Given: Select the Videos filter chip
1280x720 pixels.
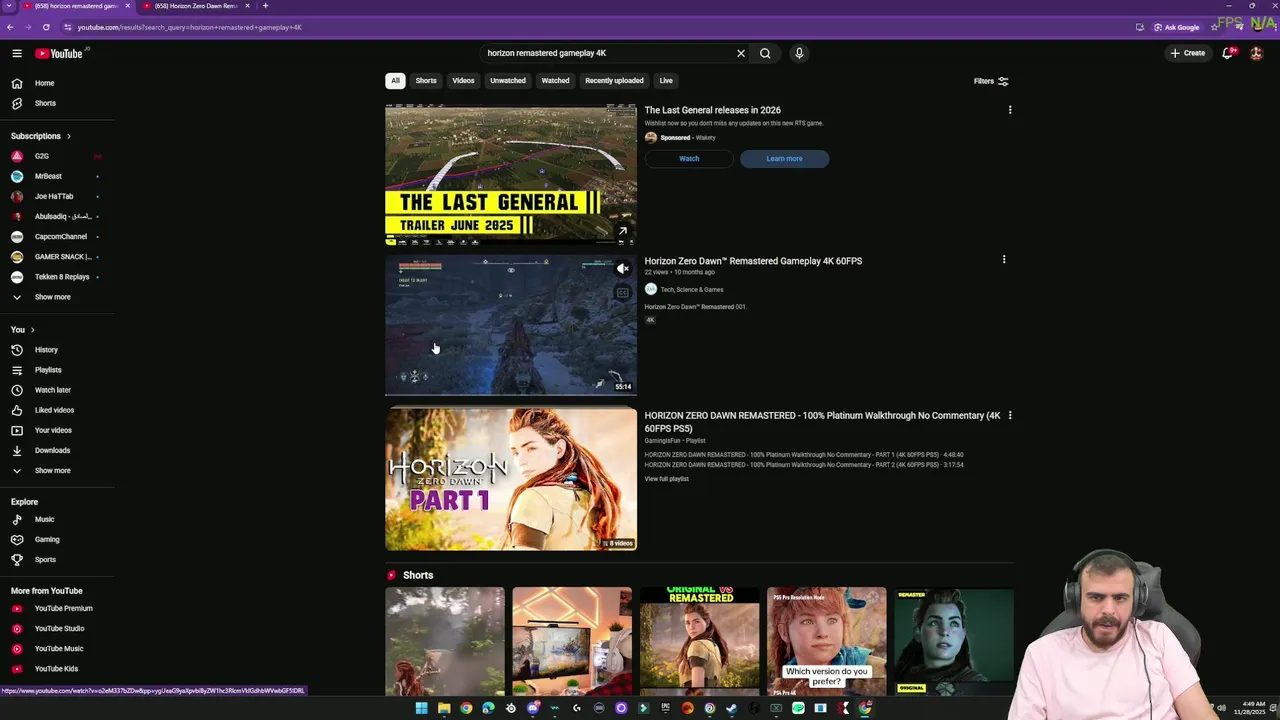Looking at the screenshot, I should coord(463,80).
